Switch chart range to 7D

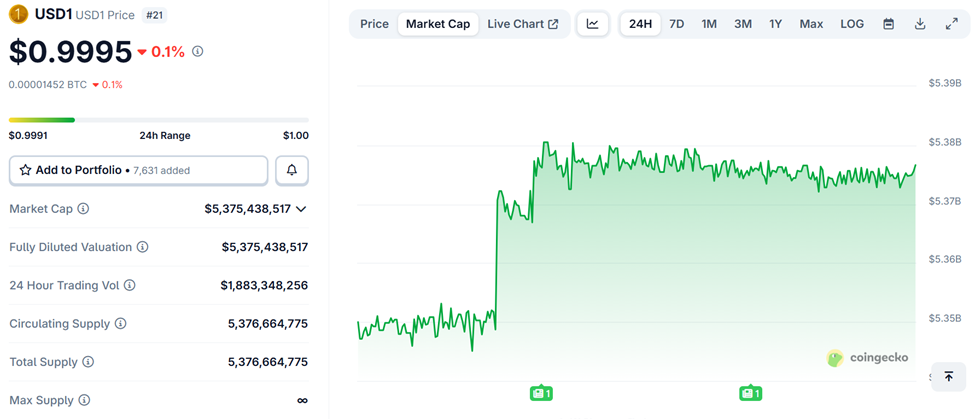pyautogui.click(x=677, y=24)
